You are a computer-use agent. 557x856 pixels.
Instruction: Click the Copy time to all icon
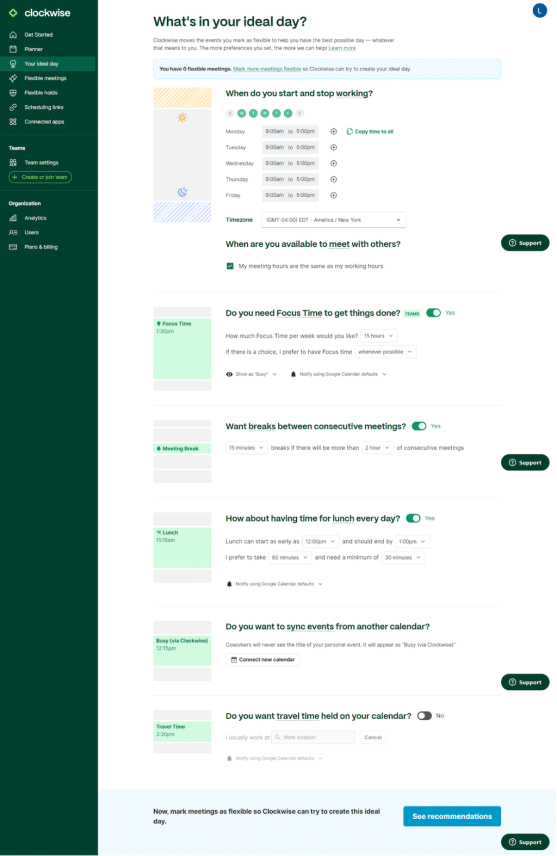pos(349,132)
